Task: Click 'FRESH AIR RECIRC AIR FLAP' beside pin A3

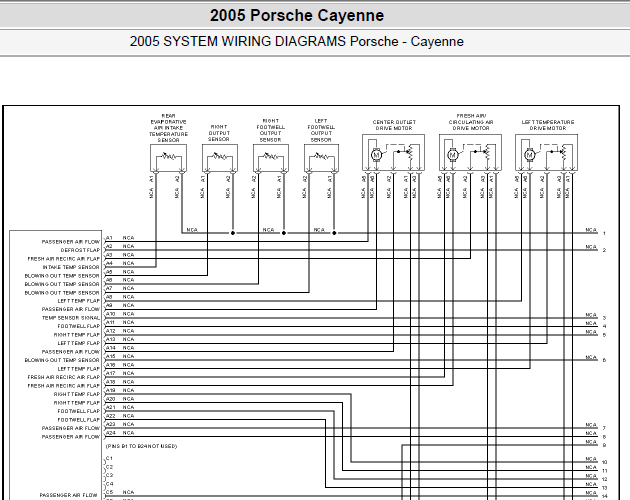Action: coord(63,258)
